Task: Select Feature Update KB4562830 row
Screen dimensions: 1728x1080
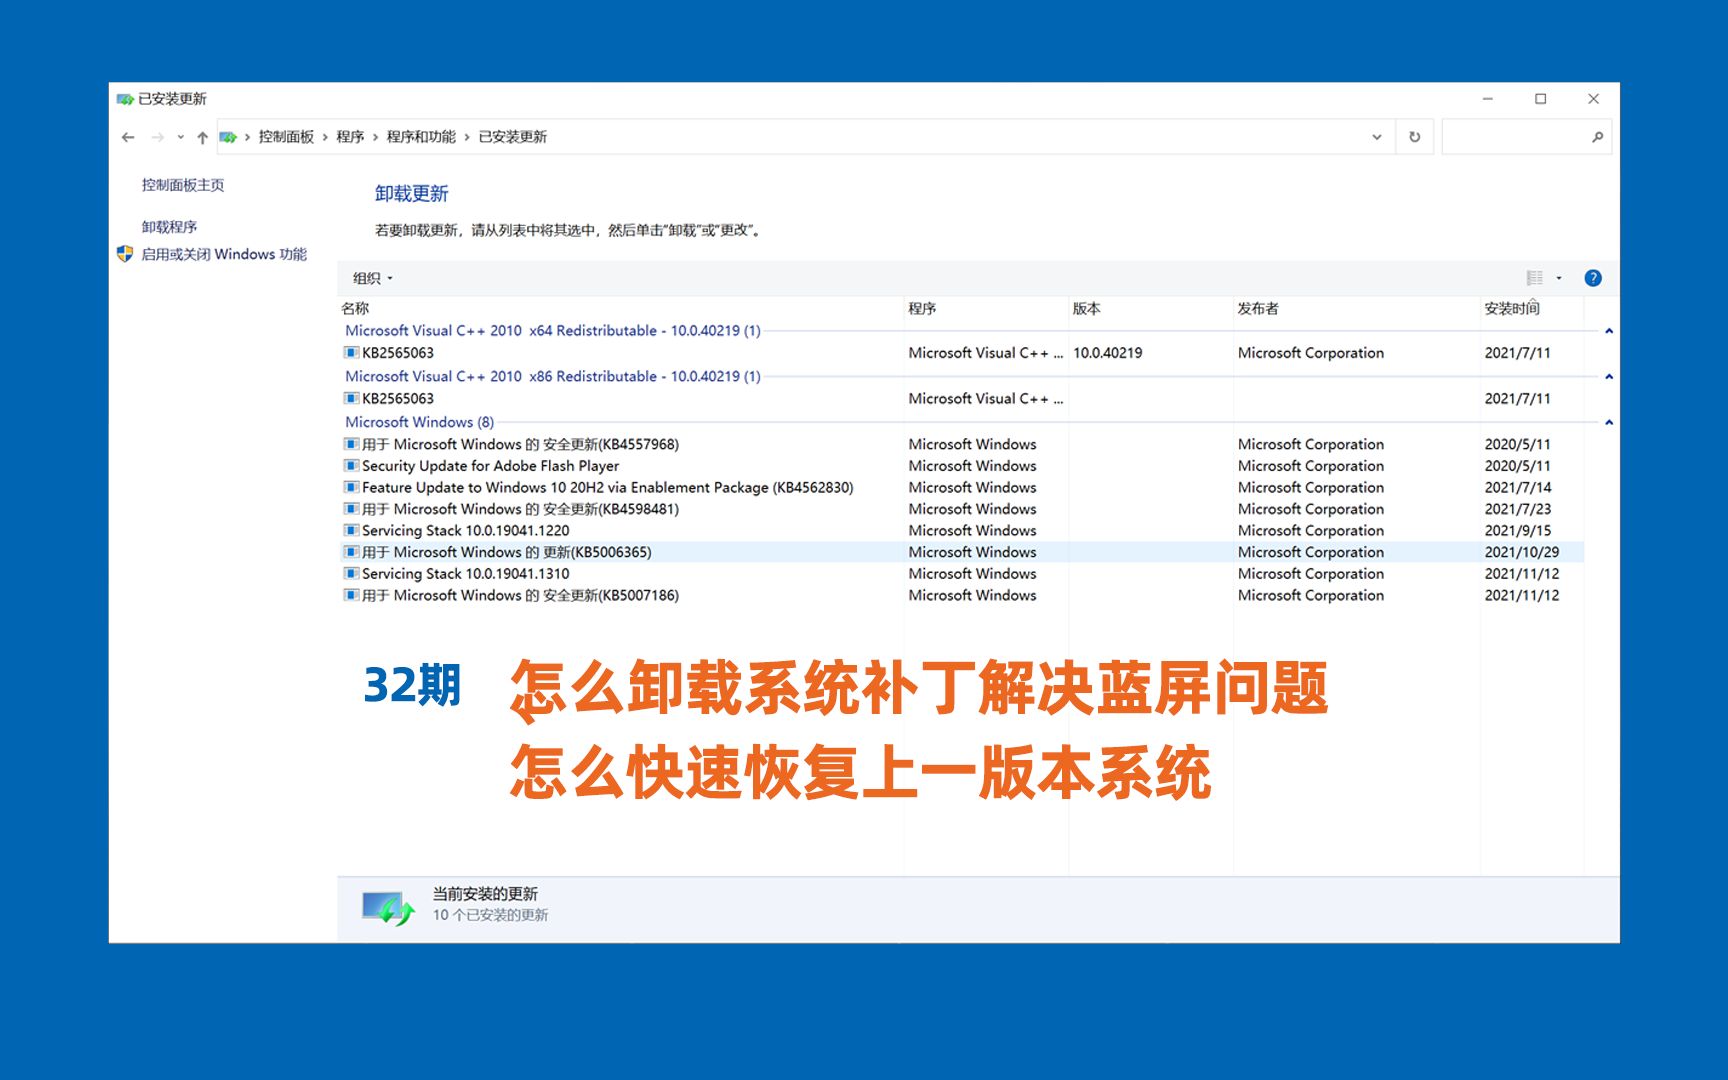Action: (962, 488)
